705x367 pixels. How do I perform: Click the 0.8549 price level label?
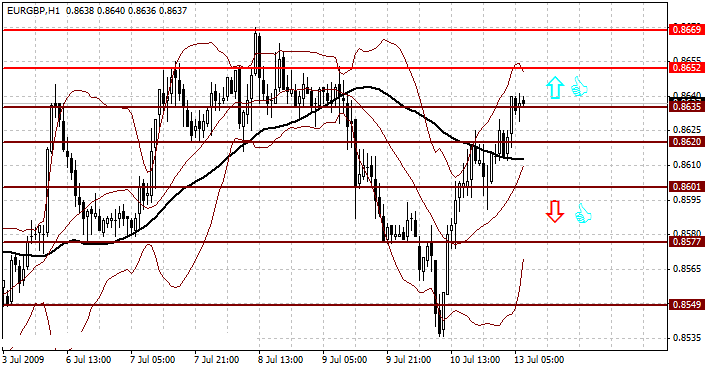[x=686, y=305]
